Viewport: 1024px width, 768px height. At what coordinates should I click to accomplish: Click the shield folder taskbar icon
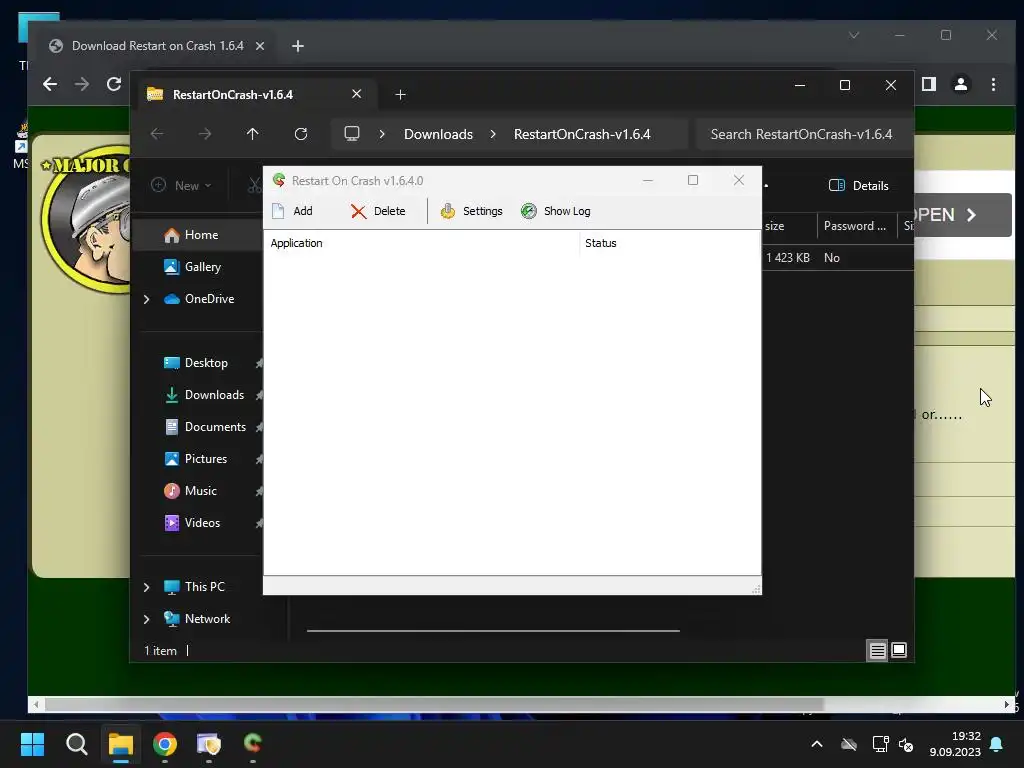click(209, 744)
